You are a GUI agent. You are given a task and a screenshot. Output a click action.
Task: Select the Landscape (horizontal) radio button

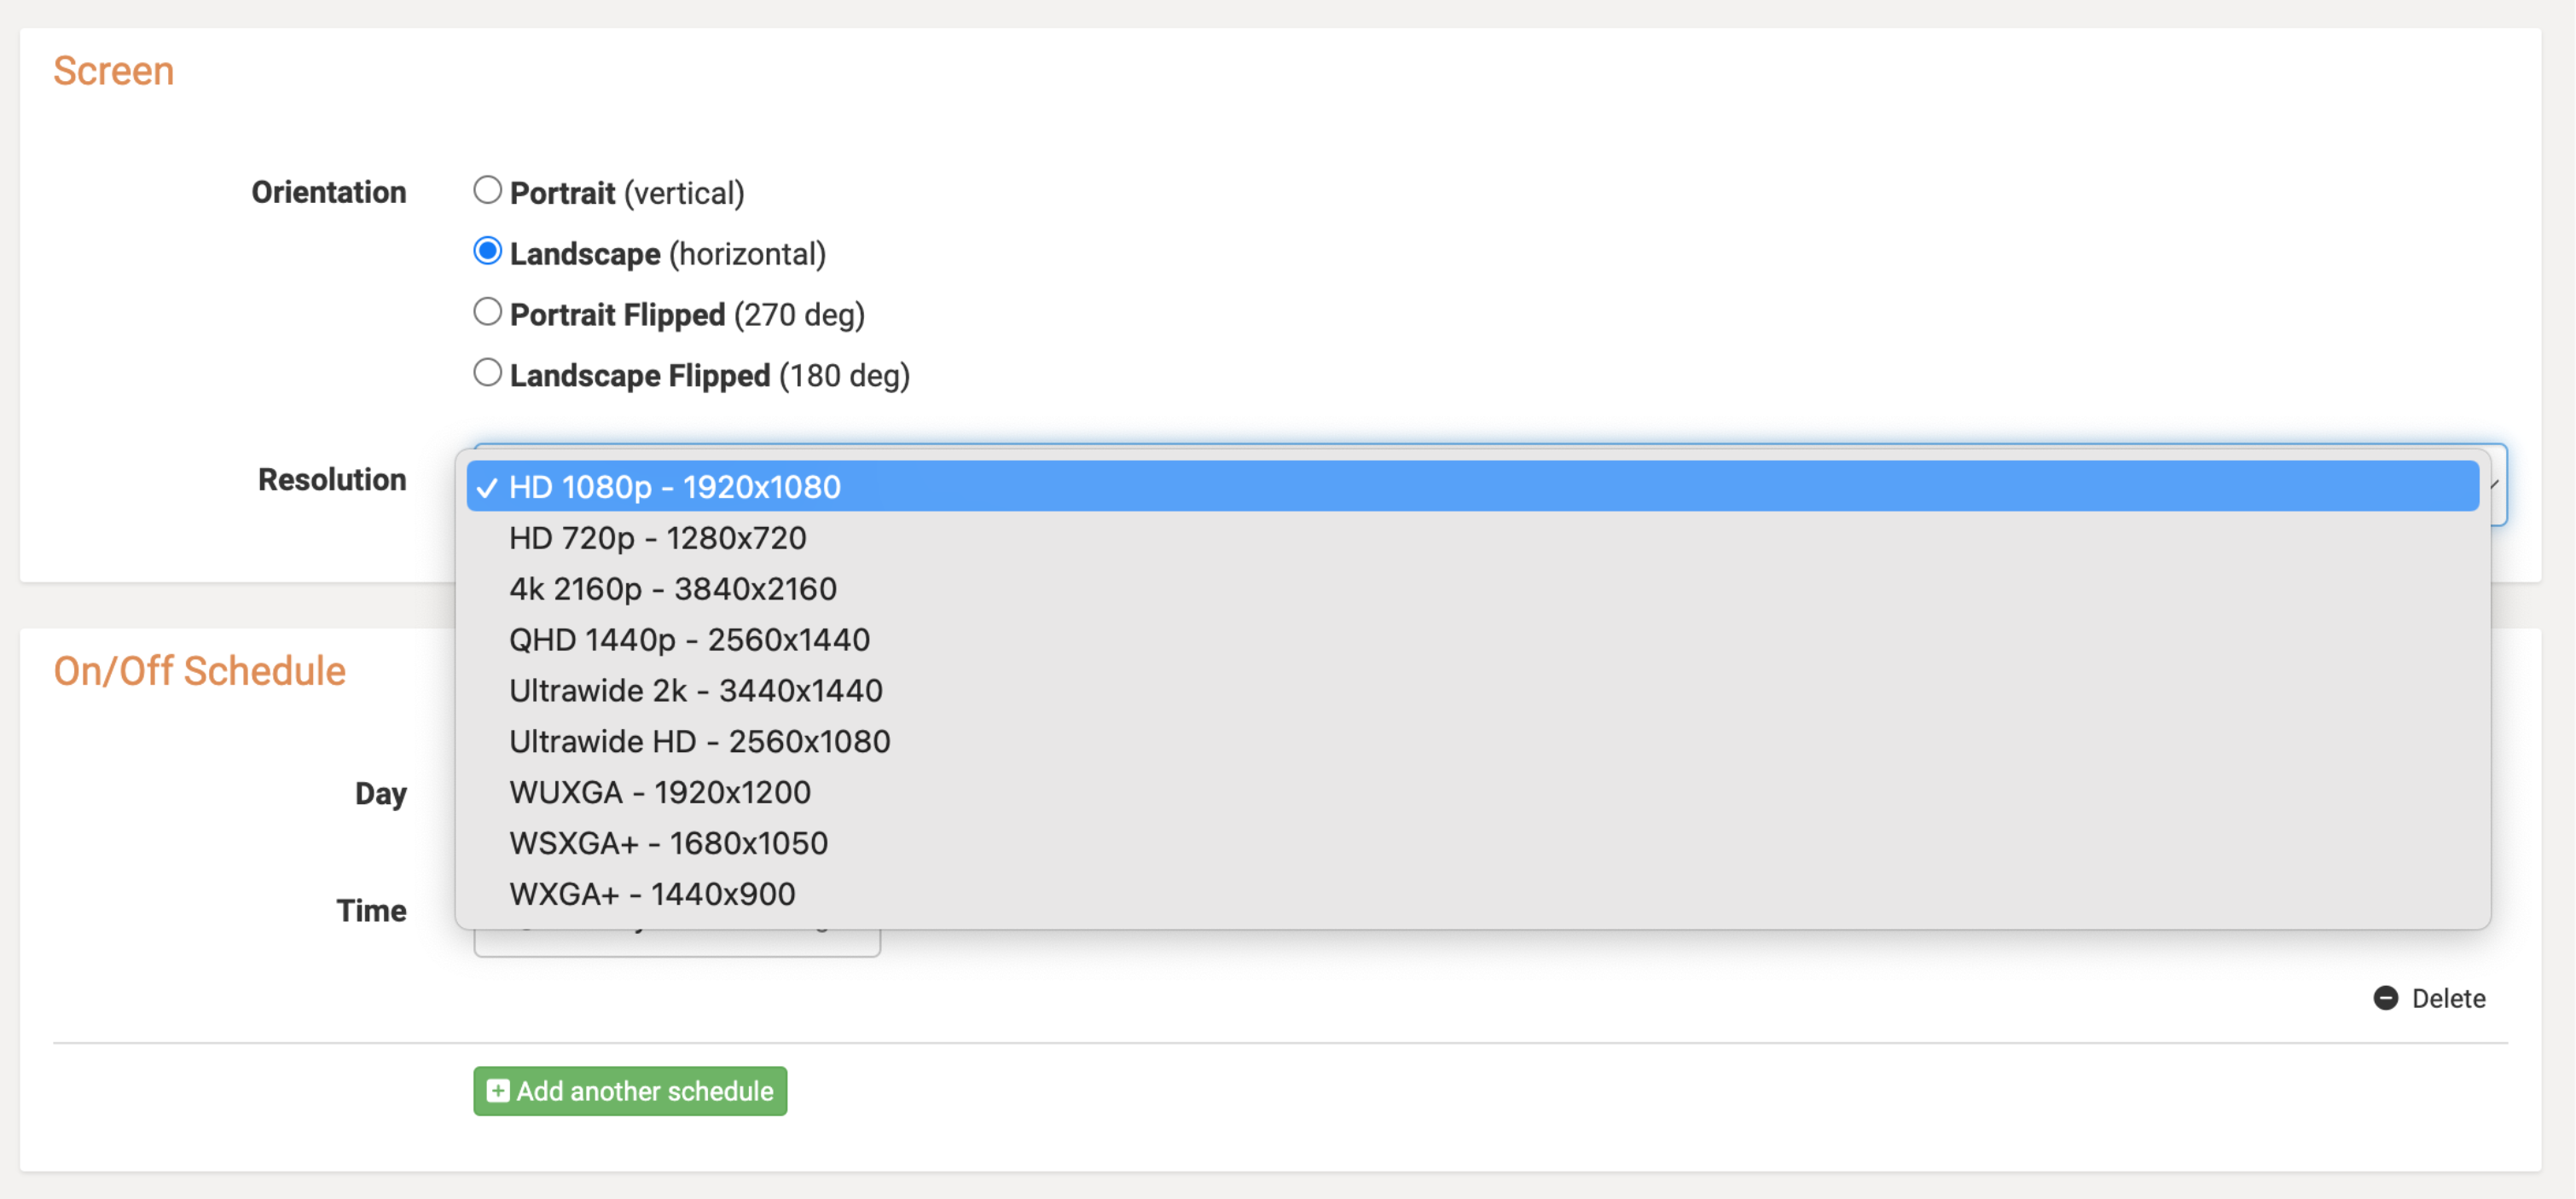coord(487,251)
